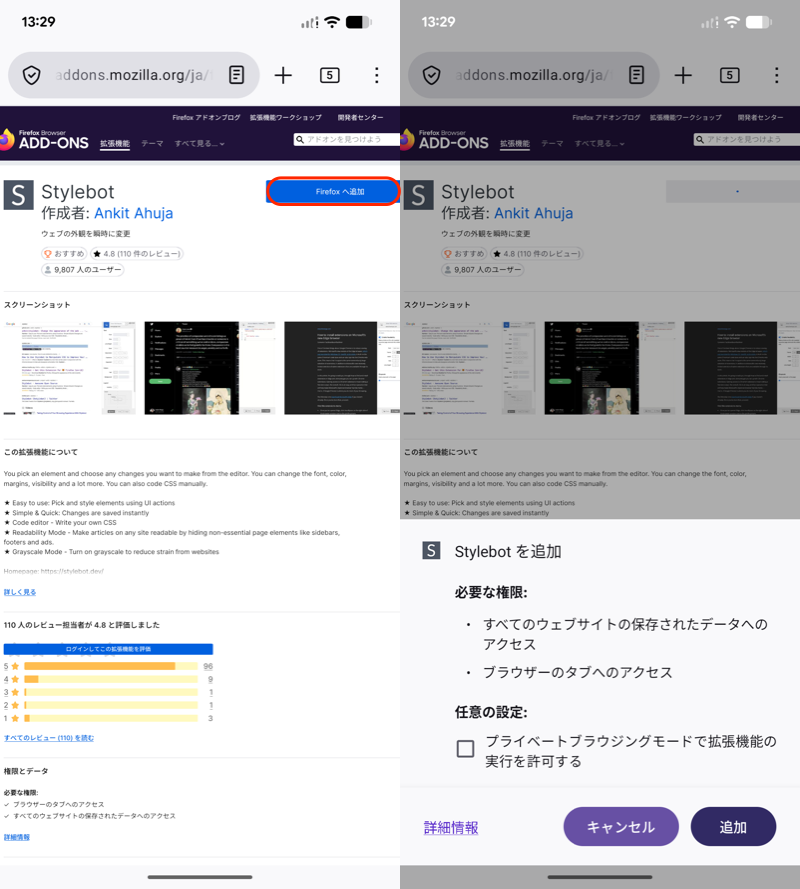Open the browser three-dot menu
The width and height of the screenshot is (800, 889).
(375, 75)
